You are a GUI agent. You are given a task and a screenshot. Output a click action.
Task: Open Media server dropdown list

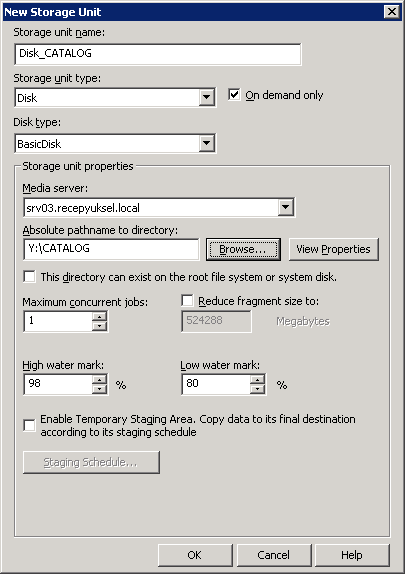(286, 208)
